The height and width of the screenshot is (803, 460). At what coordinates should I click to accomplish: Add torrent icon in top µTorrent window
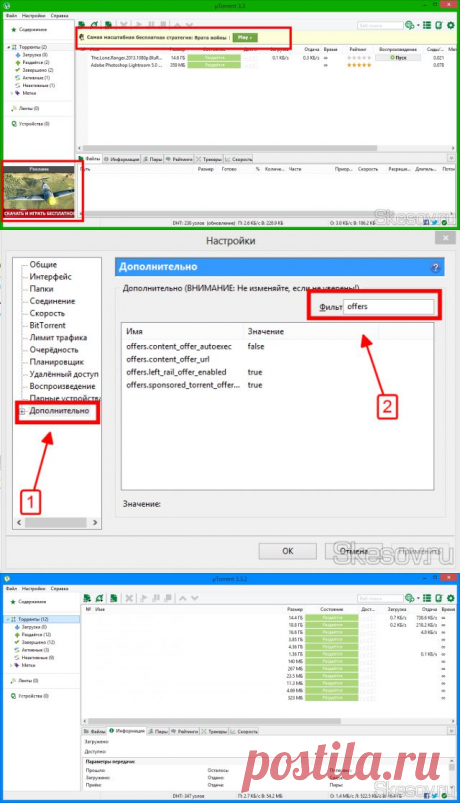(x=81, y=25)
